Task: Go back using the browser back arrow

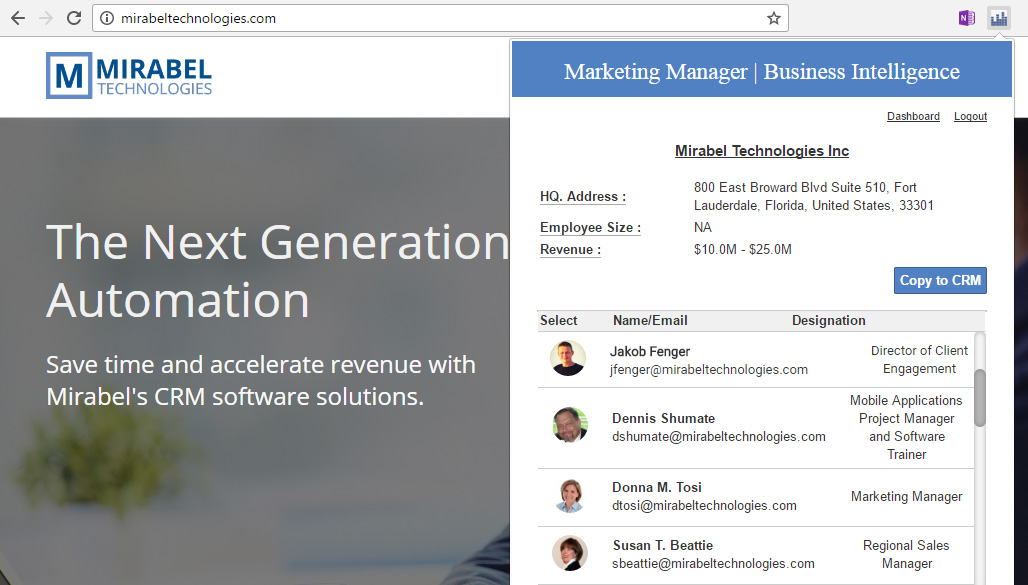Action: 18,18
